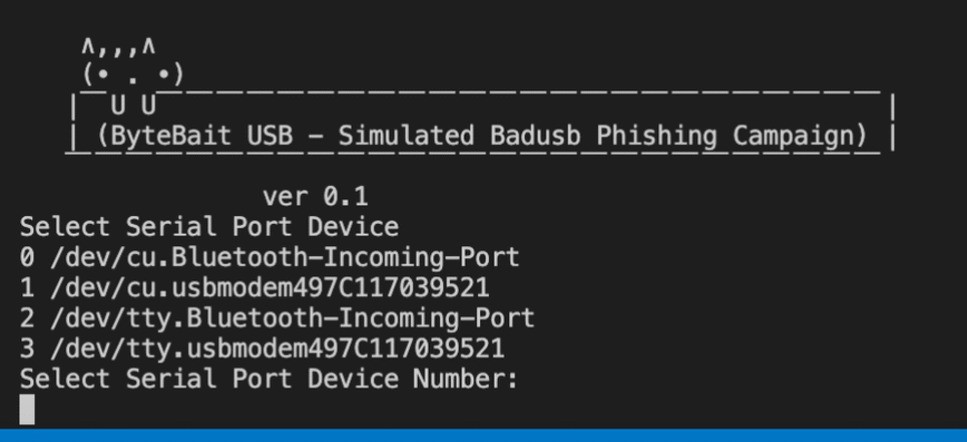Click the 'ver 0.1' version text
967x442 pixels.
pyautogui.click(x=315, y=197)
